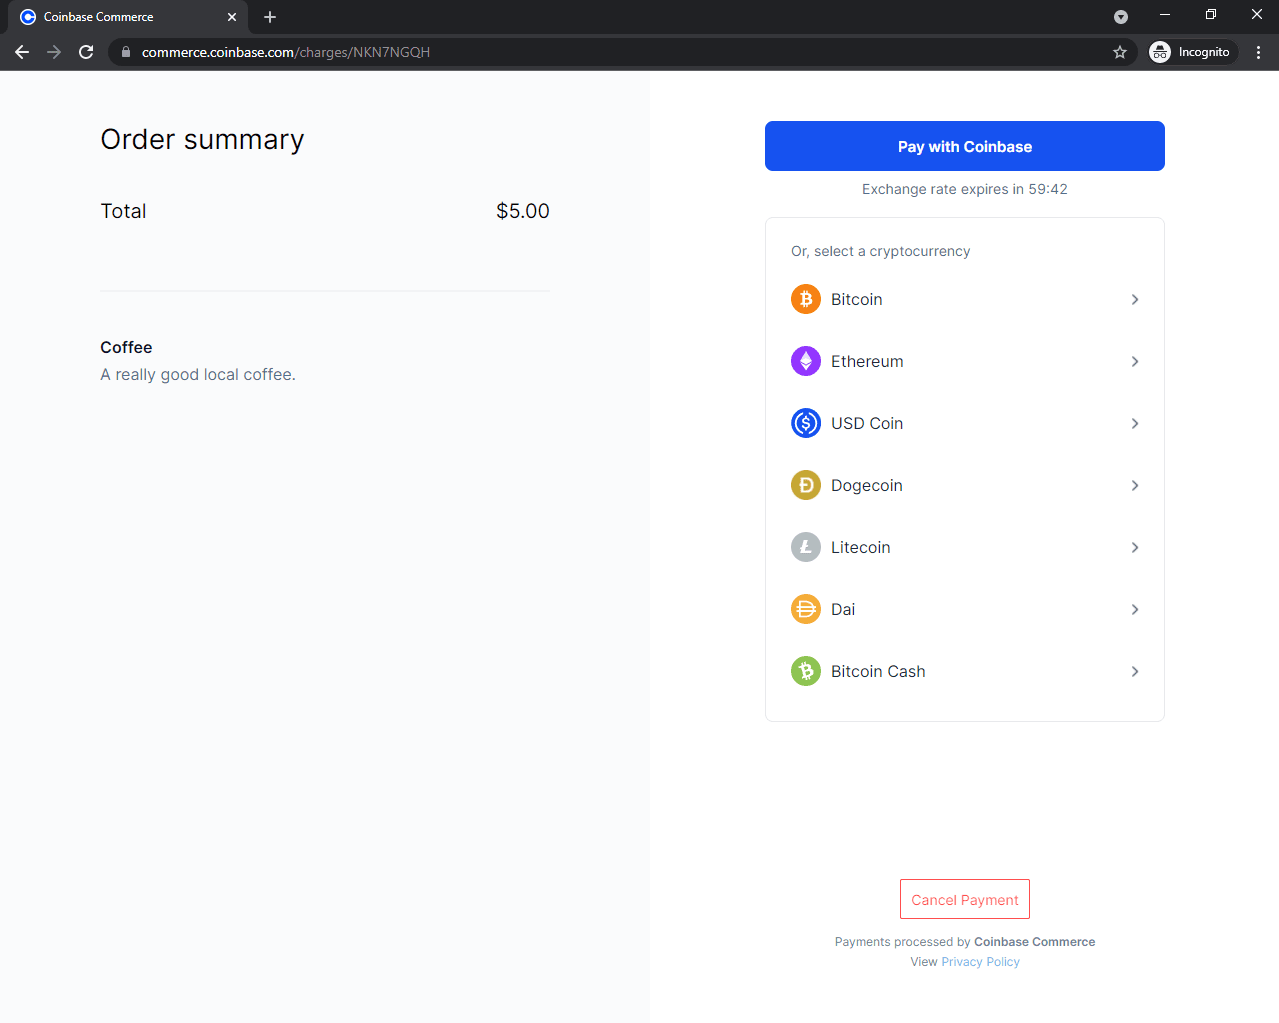Click the site security padlock icon
Viewport: 1279px width, 1023px height.
tap(124, 51)
